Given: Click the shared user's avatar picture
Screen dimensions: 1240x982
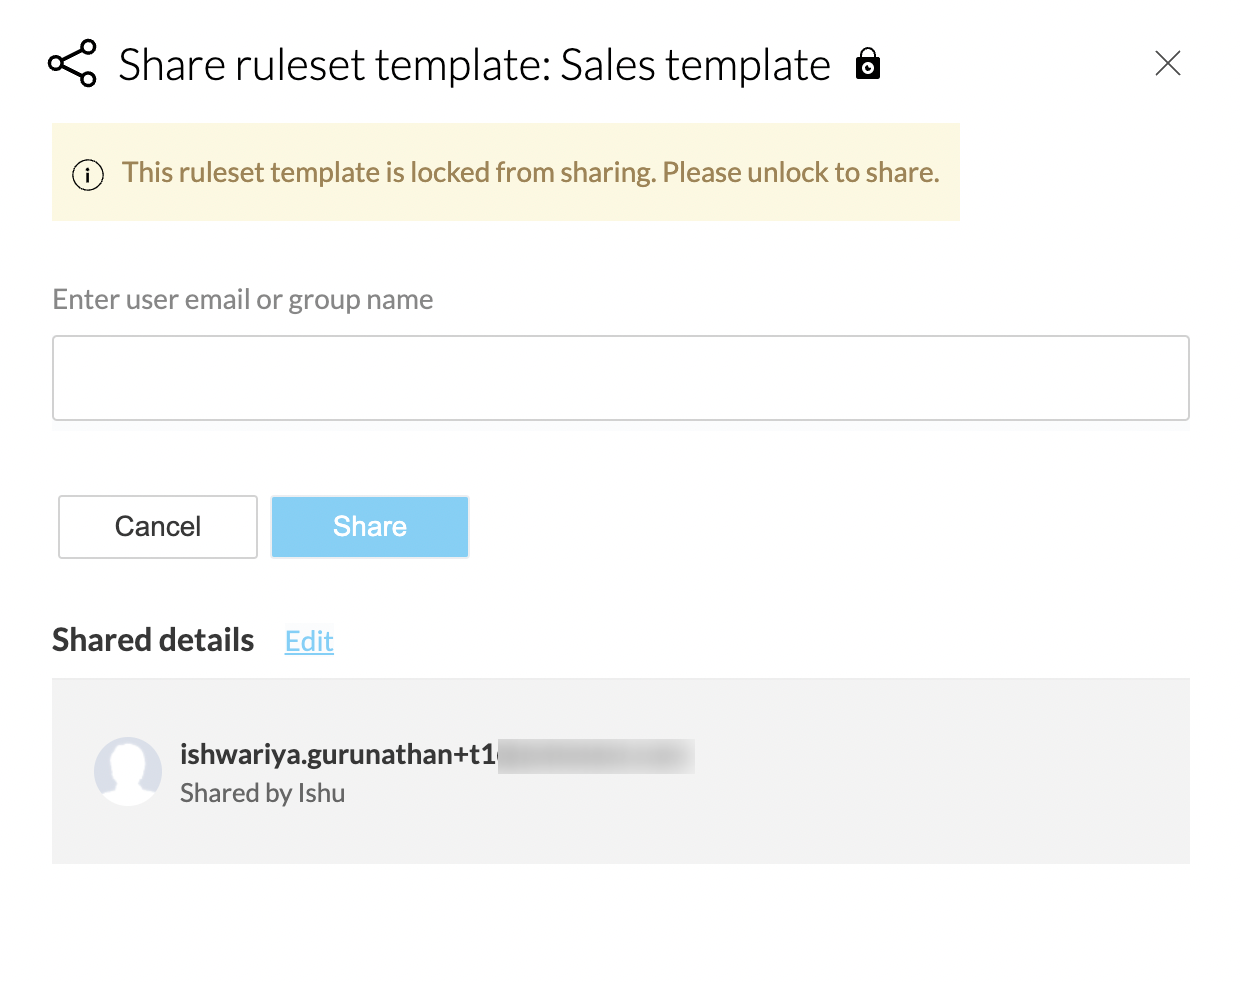Looking at the screenshot, I should [x=128, y=771].
